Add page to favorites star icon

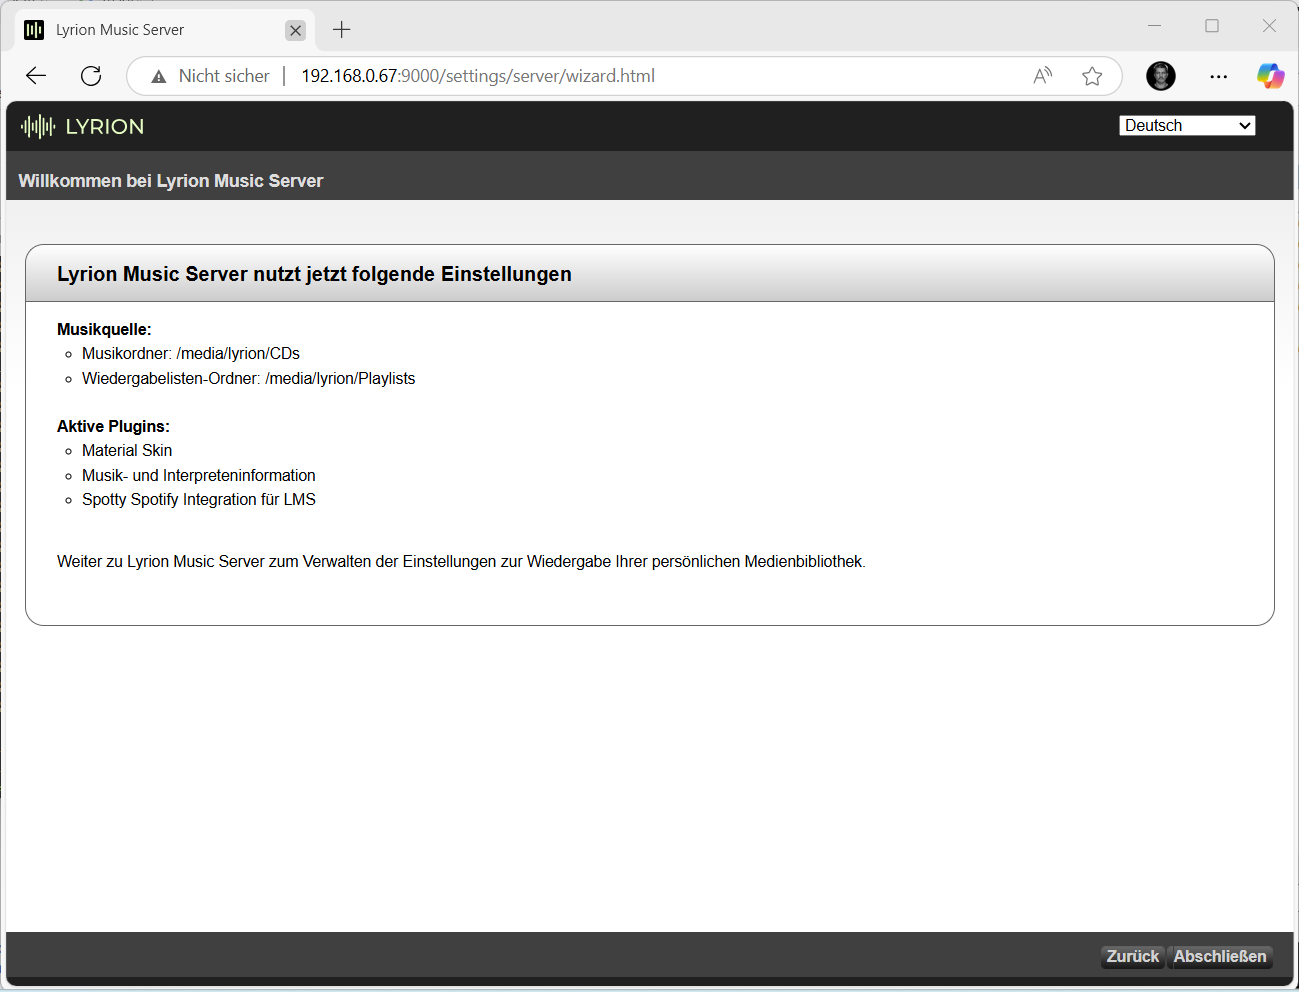pyautogui.click(x=1092, y=76)
